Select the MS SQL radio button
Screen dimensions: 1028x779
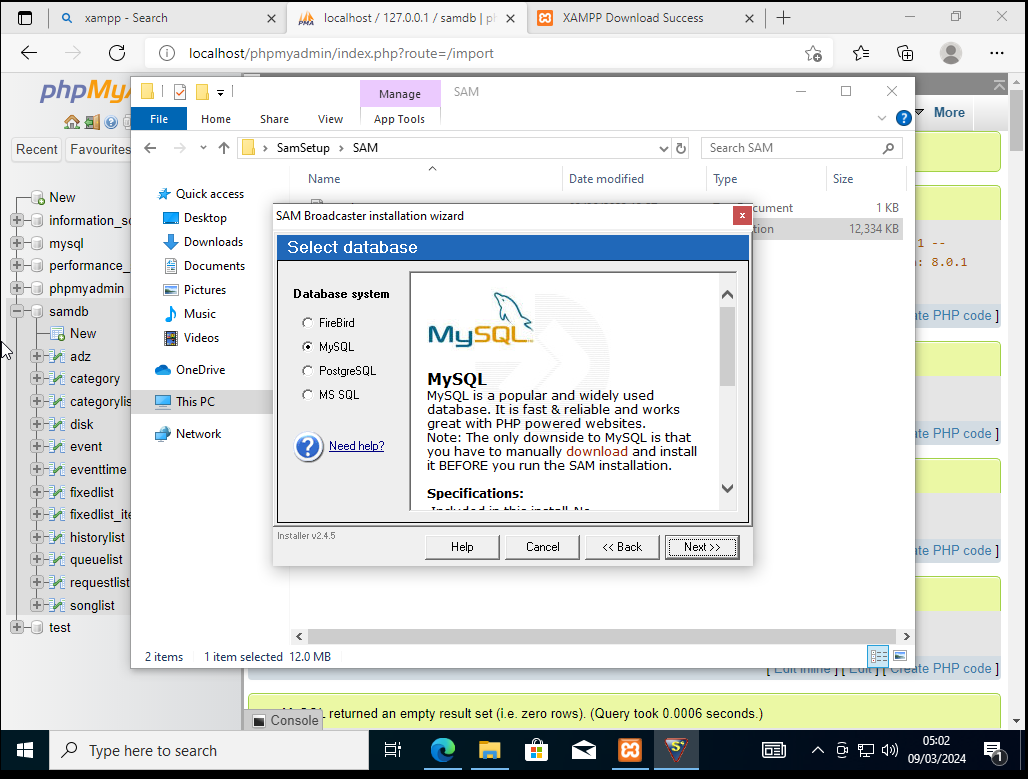307,395
